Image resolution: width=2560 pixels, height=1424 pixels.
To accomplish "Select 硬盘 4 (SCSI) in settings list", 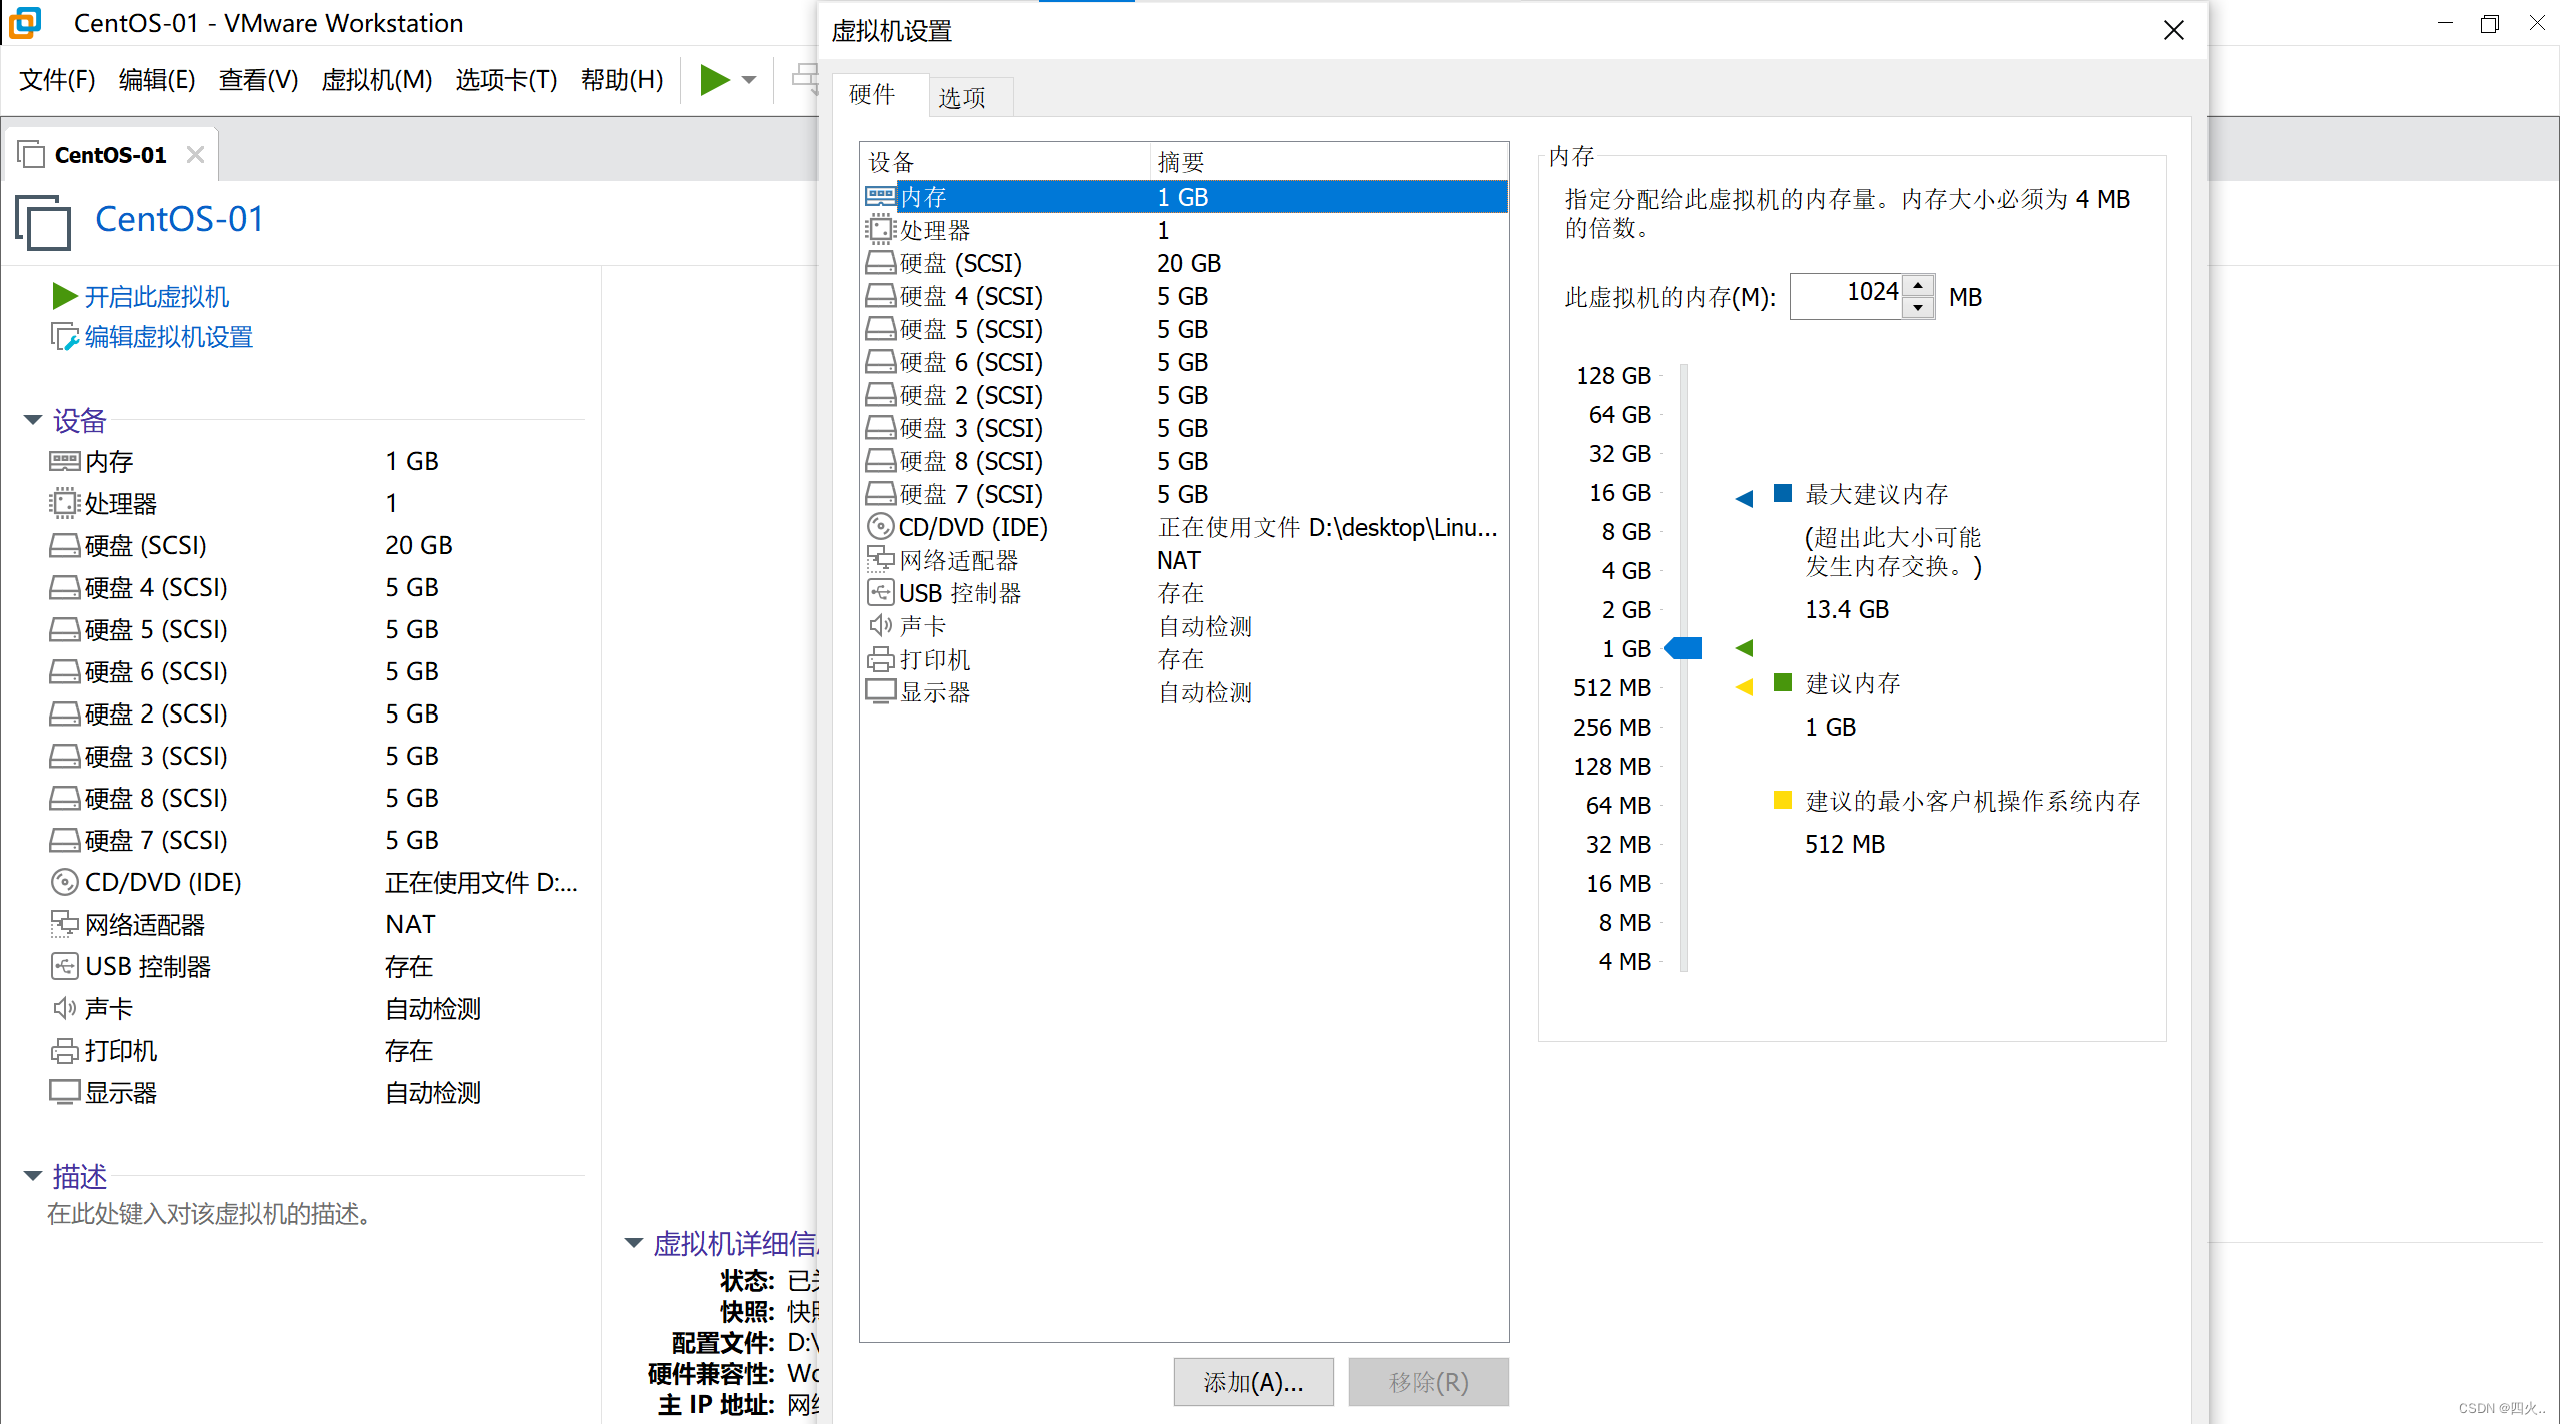I will 1184,296.
